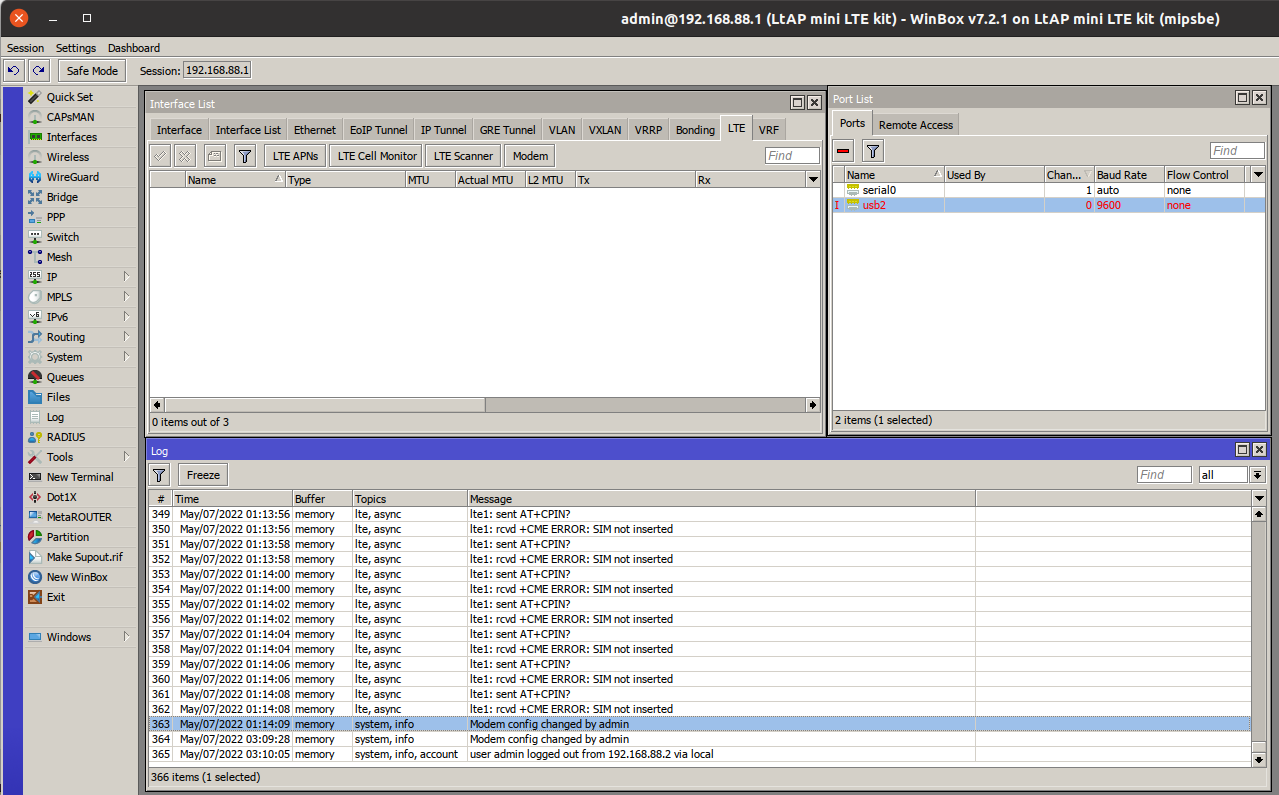Expand the System submenu
The image size is (1279, 795).
click(x=127, y=357)
